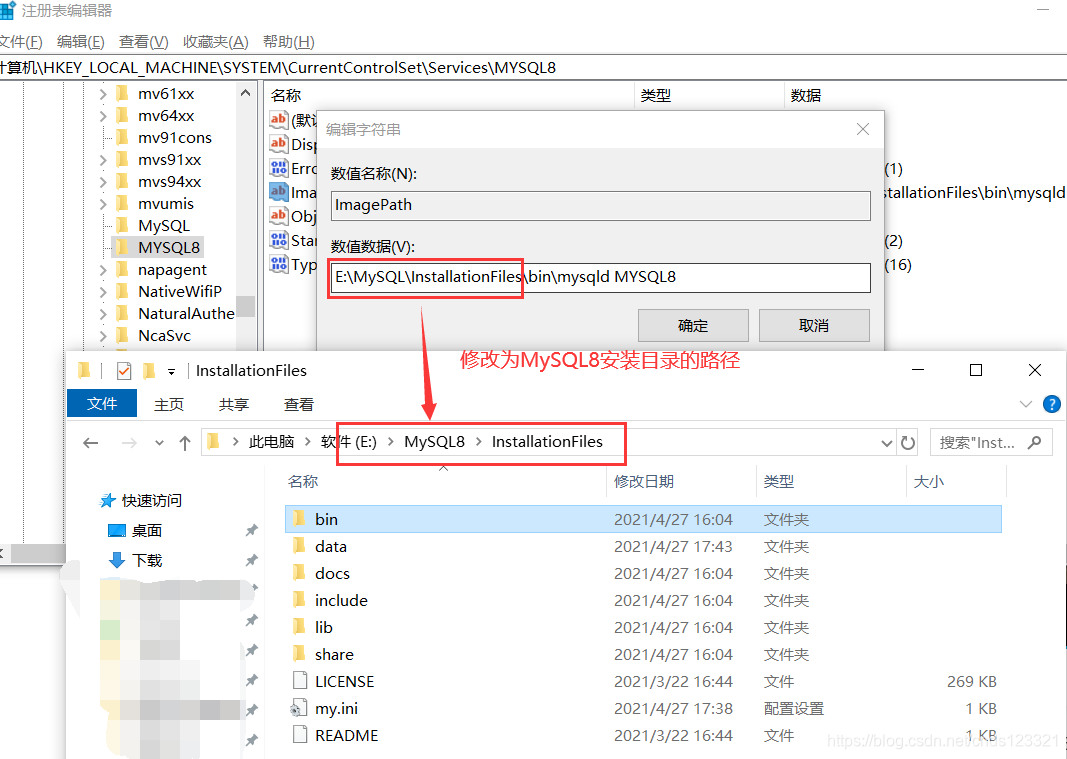
Task: Click the Explorer search box
Action: (991, 443)
